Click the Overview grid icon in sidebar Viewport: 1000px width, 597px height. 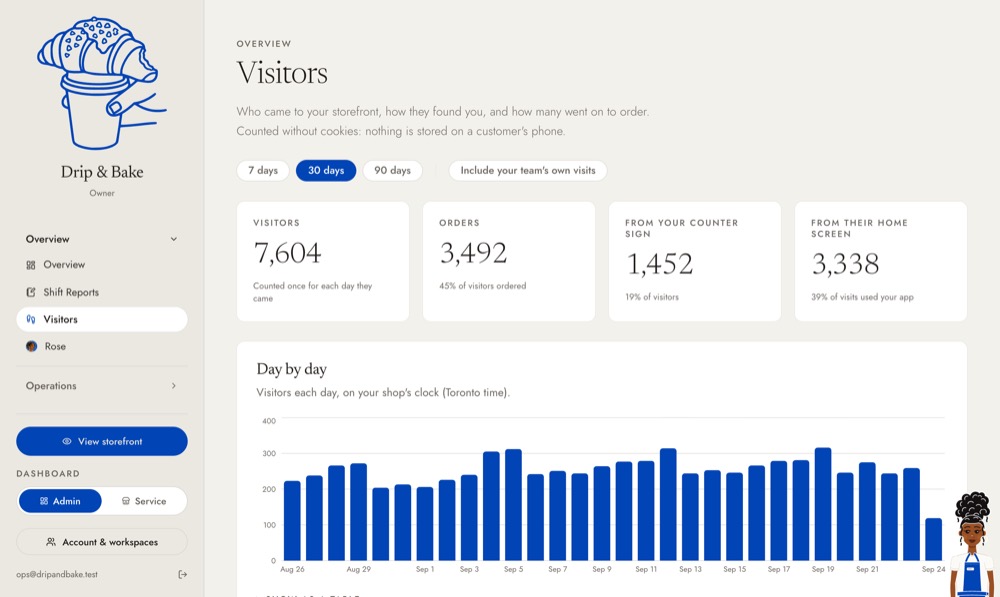(x=31, y=265)
